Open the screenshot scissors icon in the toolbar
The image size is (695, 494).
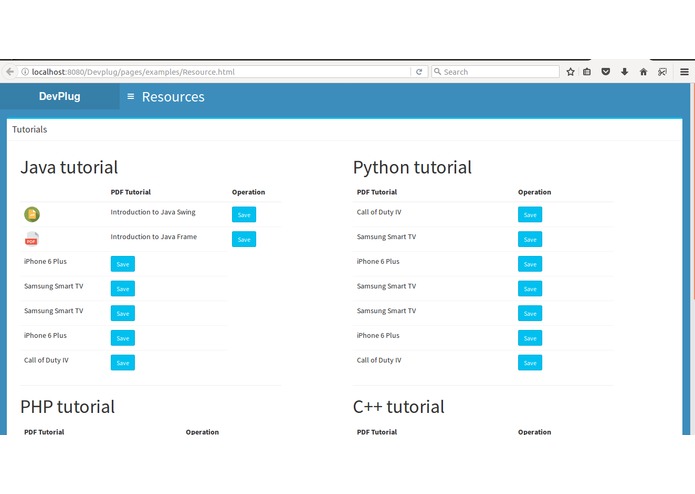point(662,72)
